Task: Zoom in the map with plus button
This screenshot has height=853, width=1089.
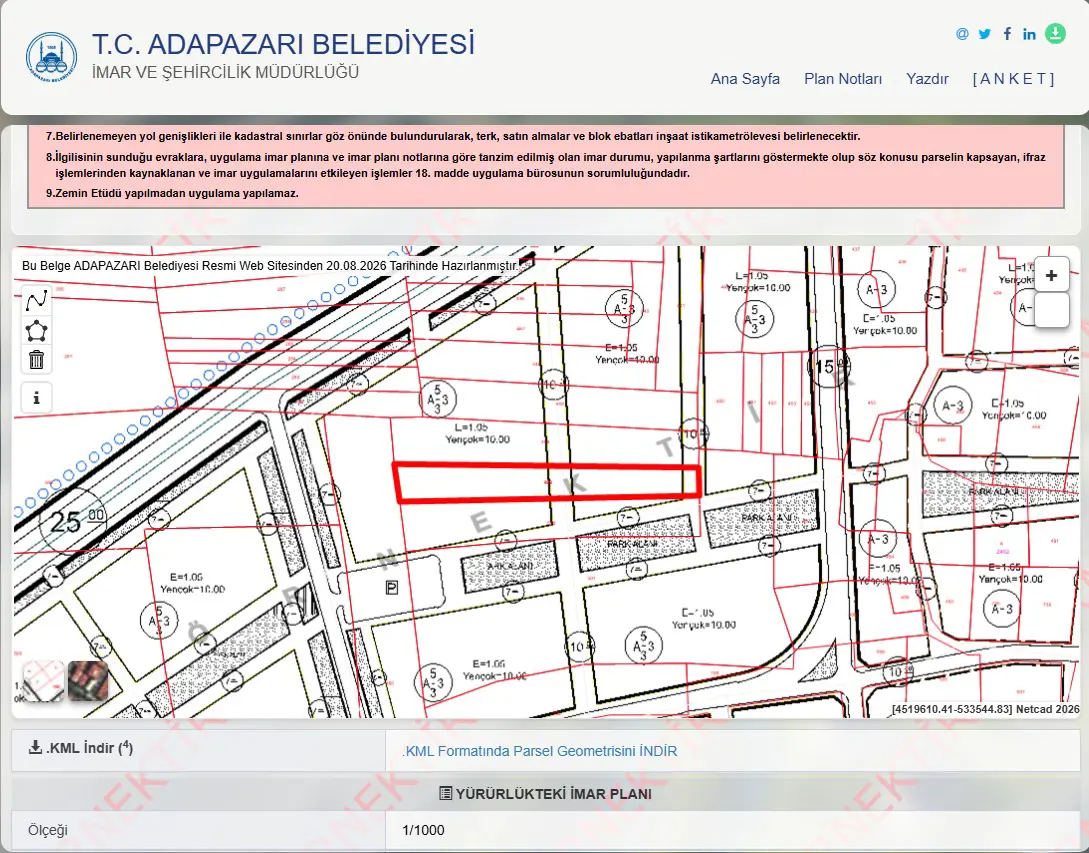Action: coord(1051,275)
